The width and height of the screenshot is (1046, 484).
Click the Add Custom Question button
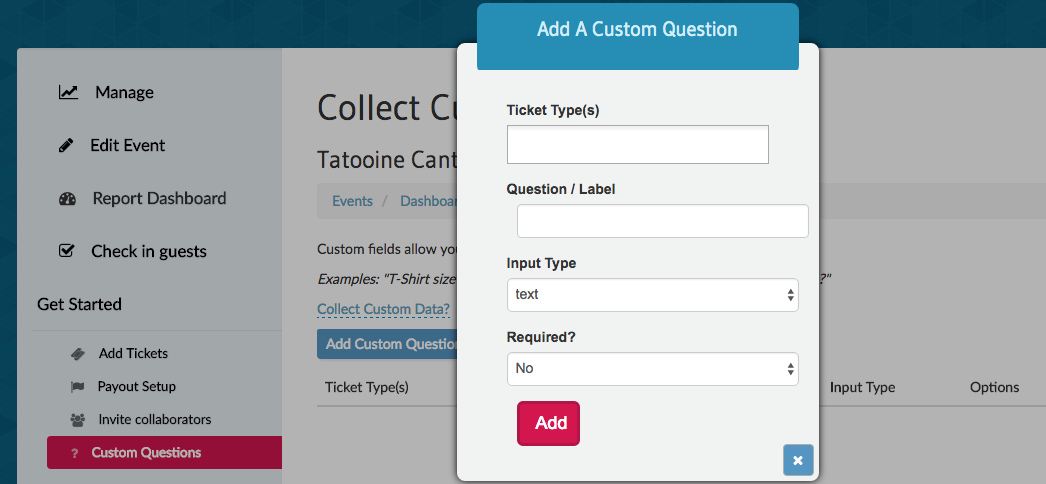pyautogui.click(x=386, y=344)
